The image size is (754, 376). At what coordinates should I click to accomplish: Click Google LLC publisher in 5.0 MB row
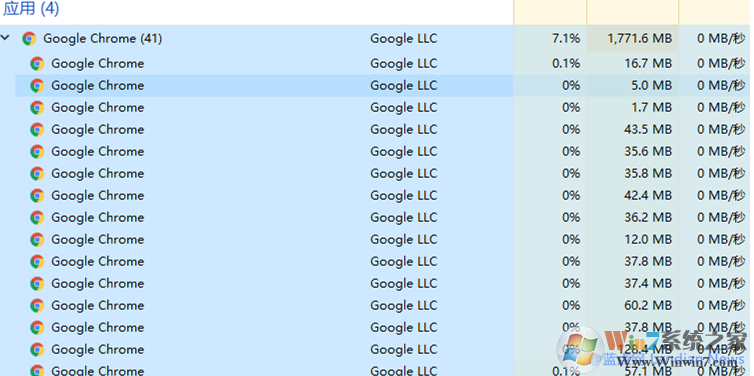[403, 86]
